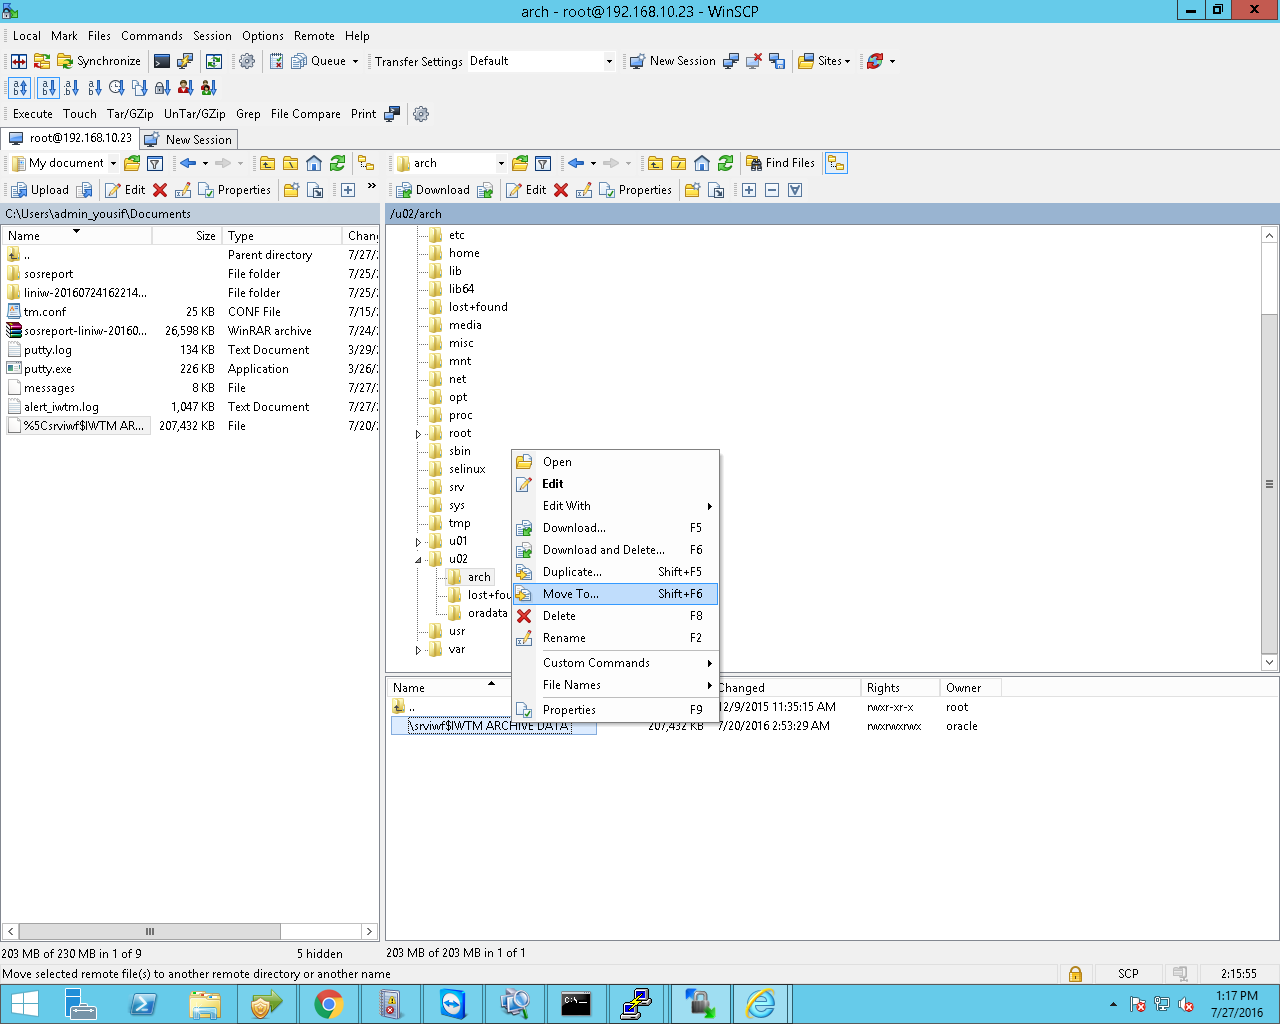Click the red delete icon in remote toolbar

click(561, 190)
